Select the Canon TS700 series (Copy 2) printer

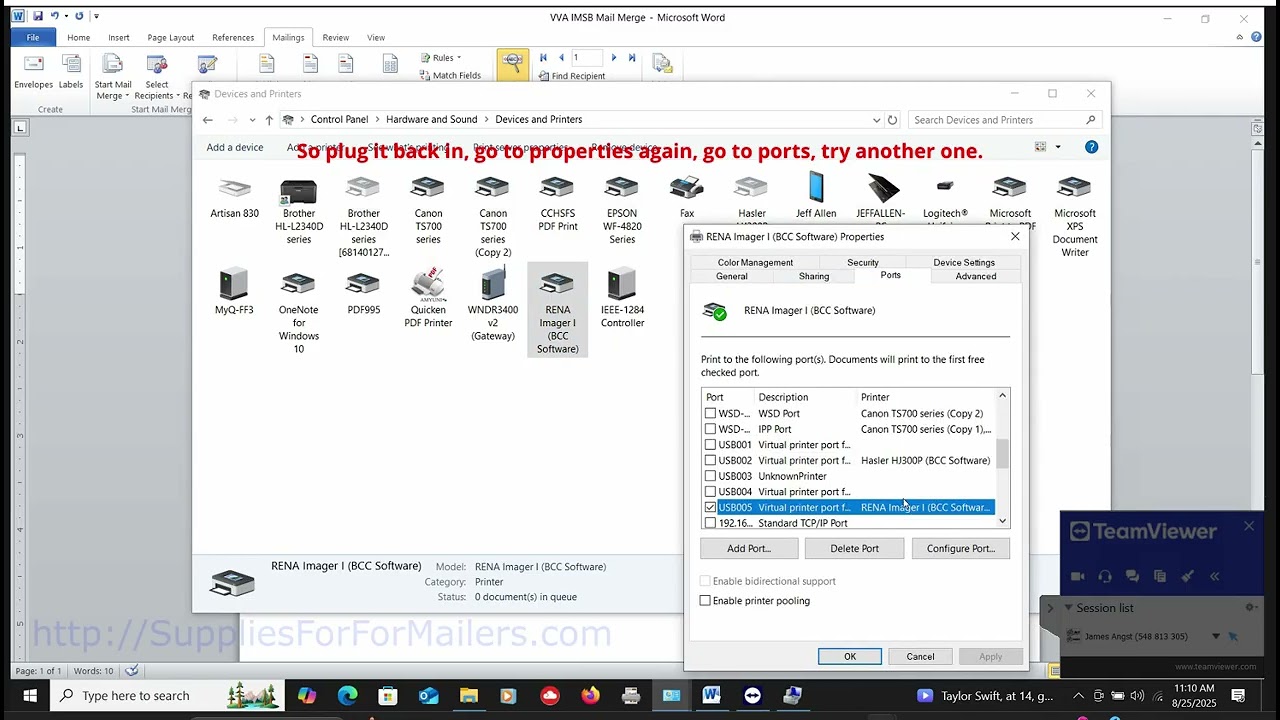pyautogui.click(x=492, y=189)
